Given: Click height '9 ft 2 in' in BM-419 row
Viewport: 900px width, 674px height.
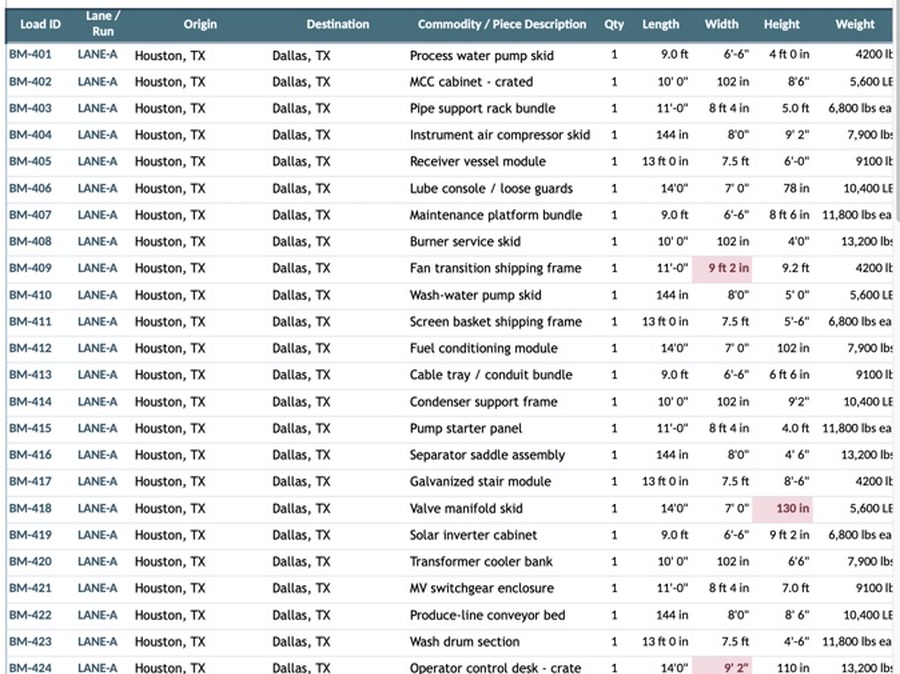Looking at the screenshot, I should click(x=789, y=535).
